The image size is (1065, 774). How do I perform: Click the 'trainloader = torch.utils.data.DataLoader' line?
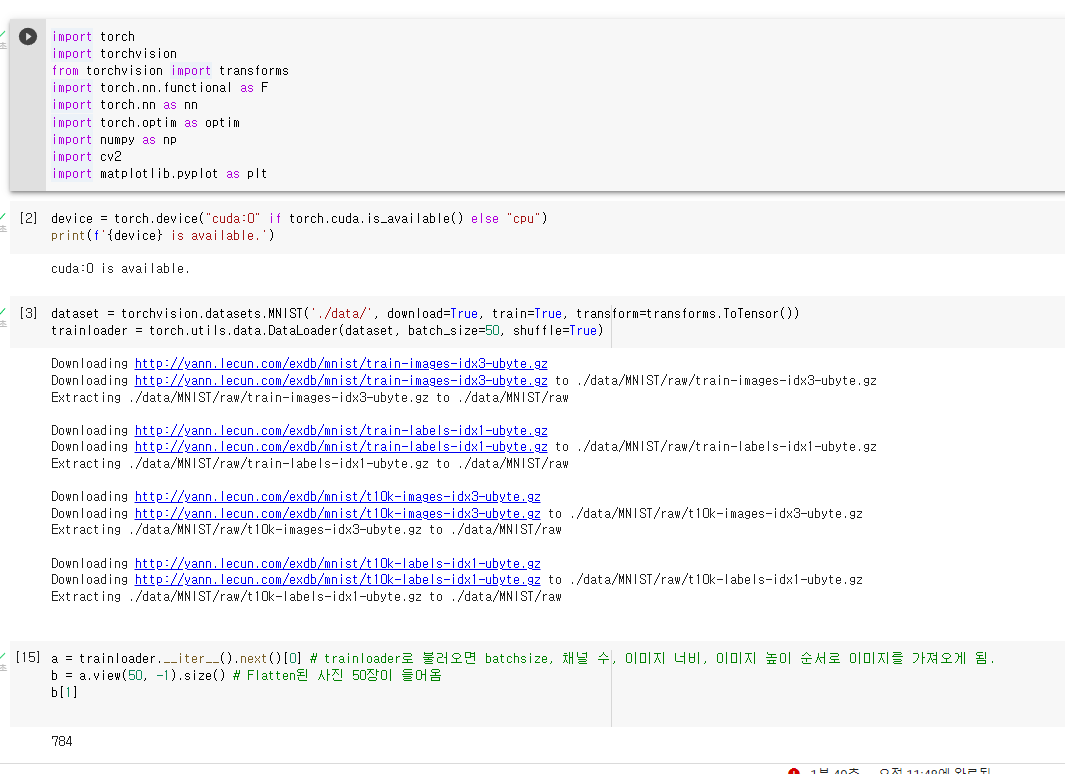click(x=327, y=331)
